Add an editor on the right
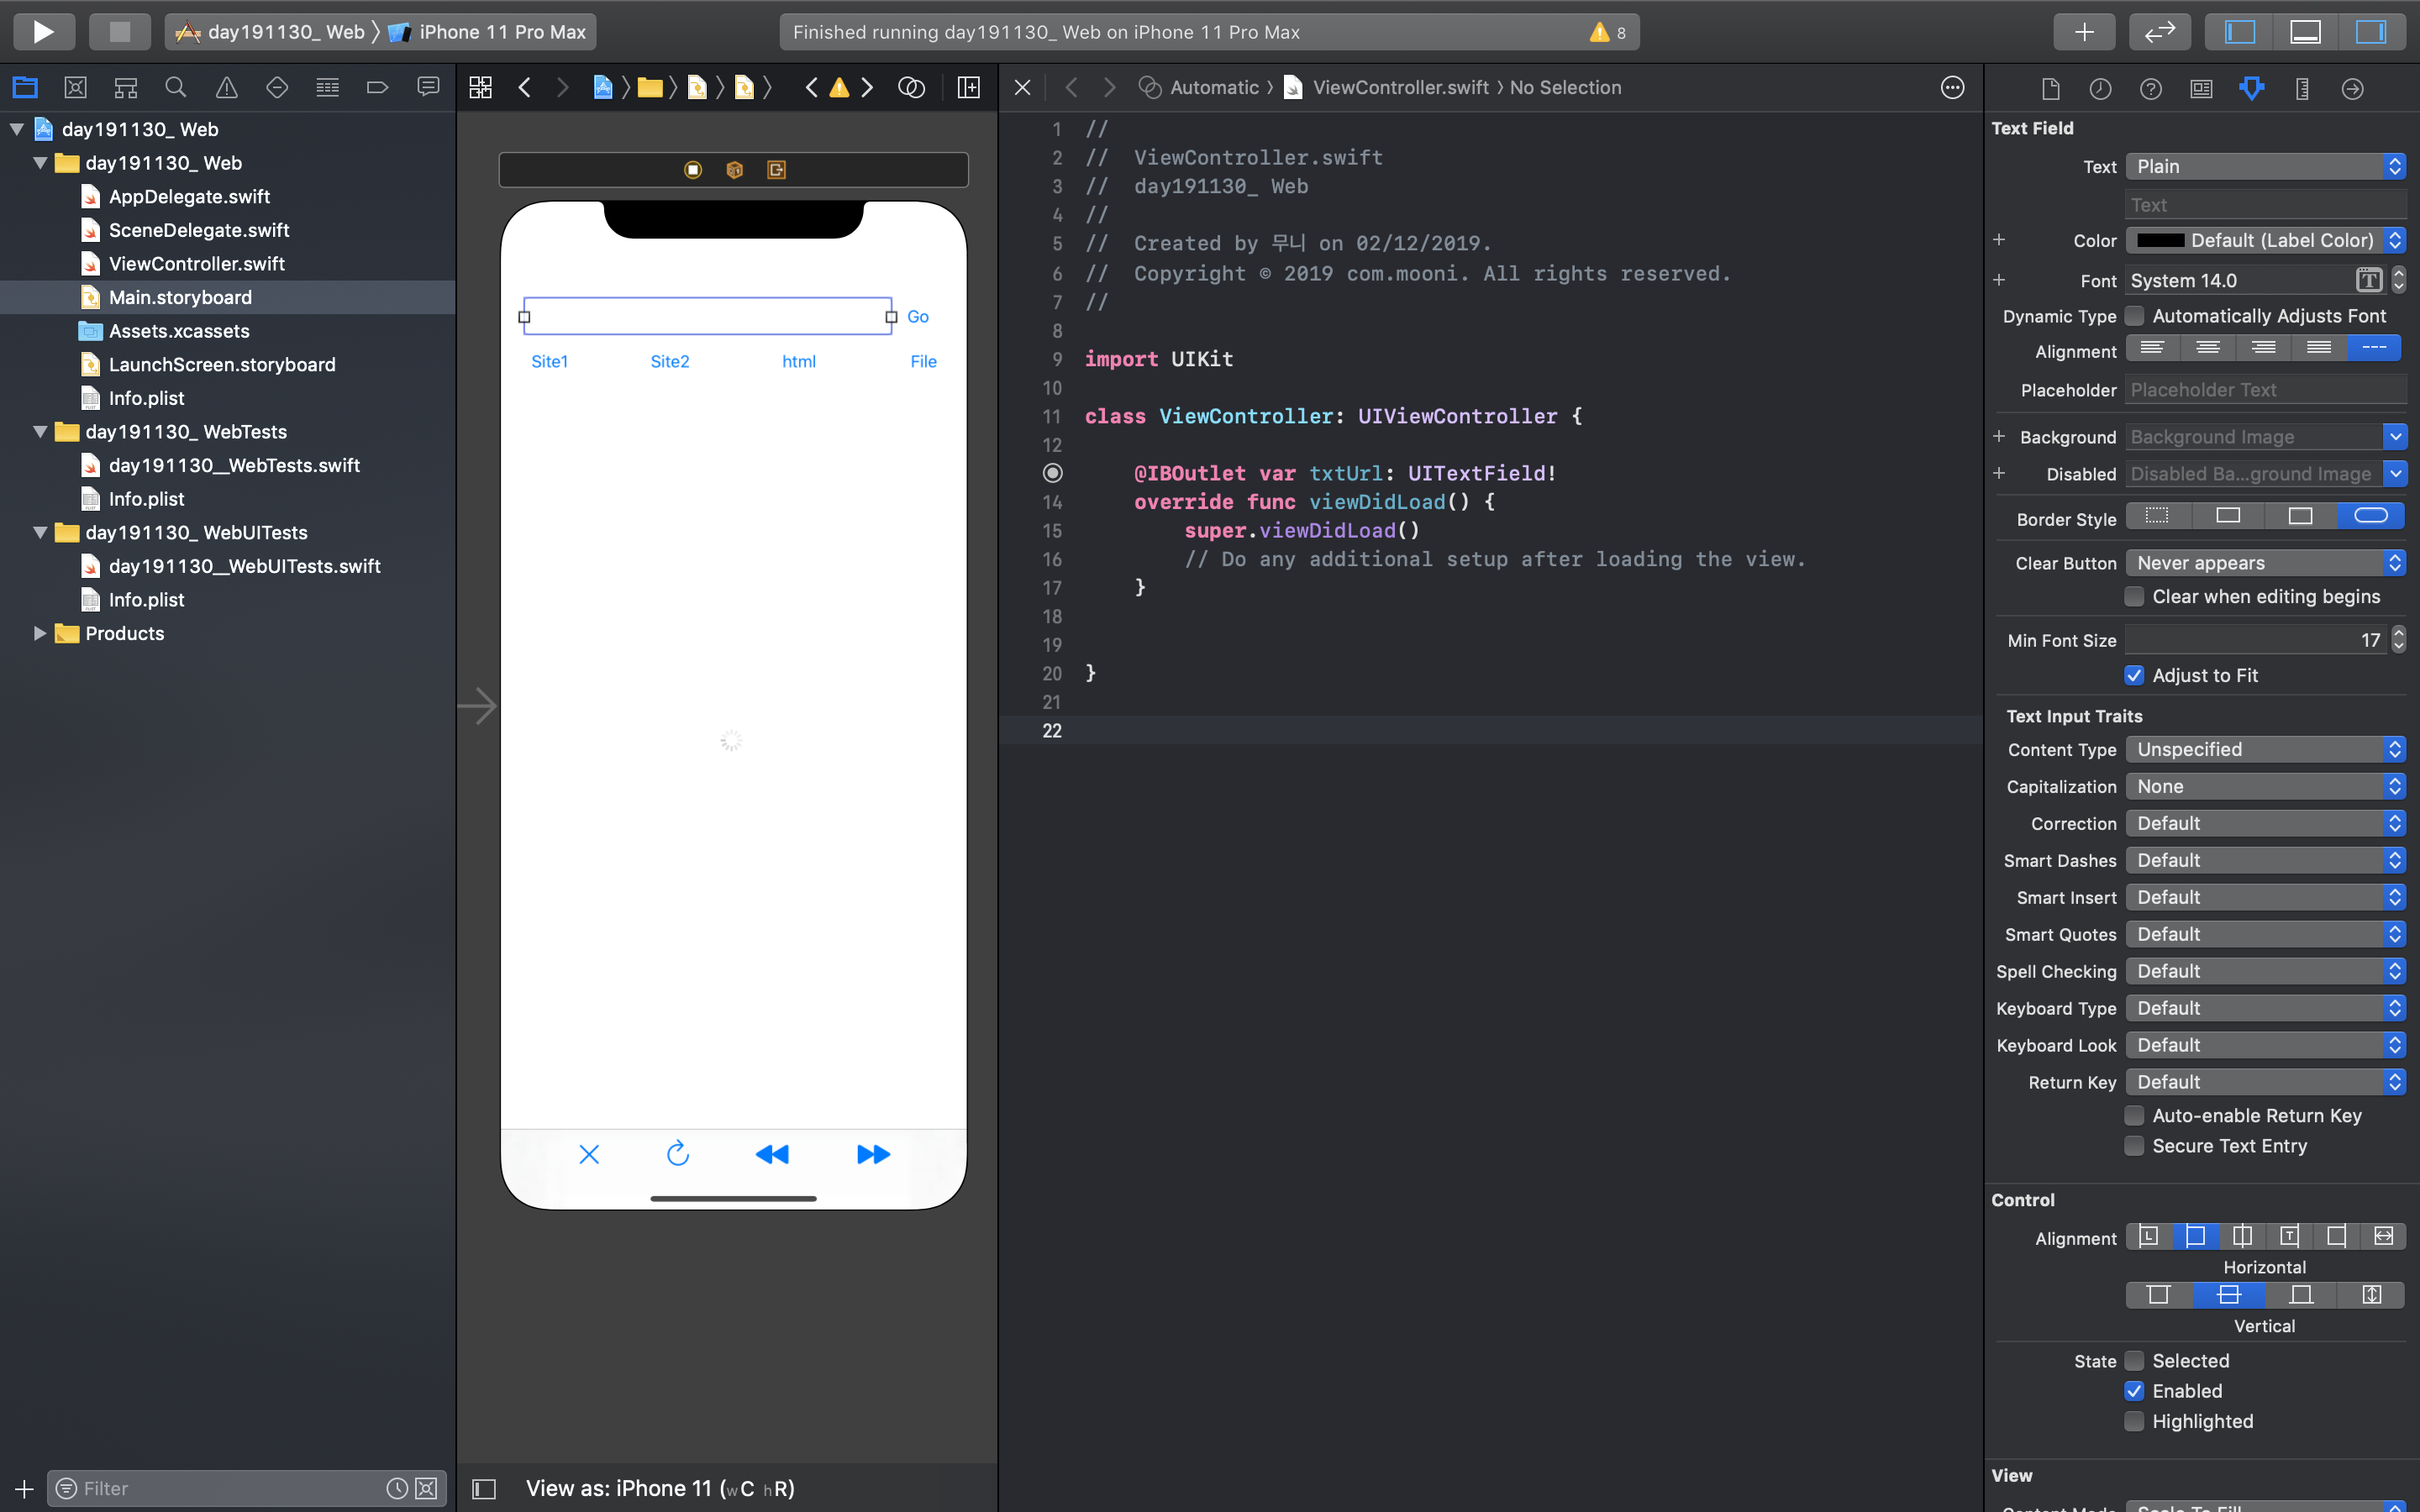This screenshot has height=1512, width=2420. 968,88
